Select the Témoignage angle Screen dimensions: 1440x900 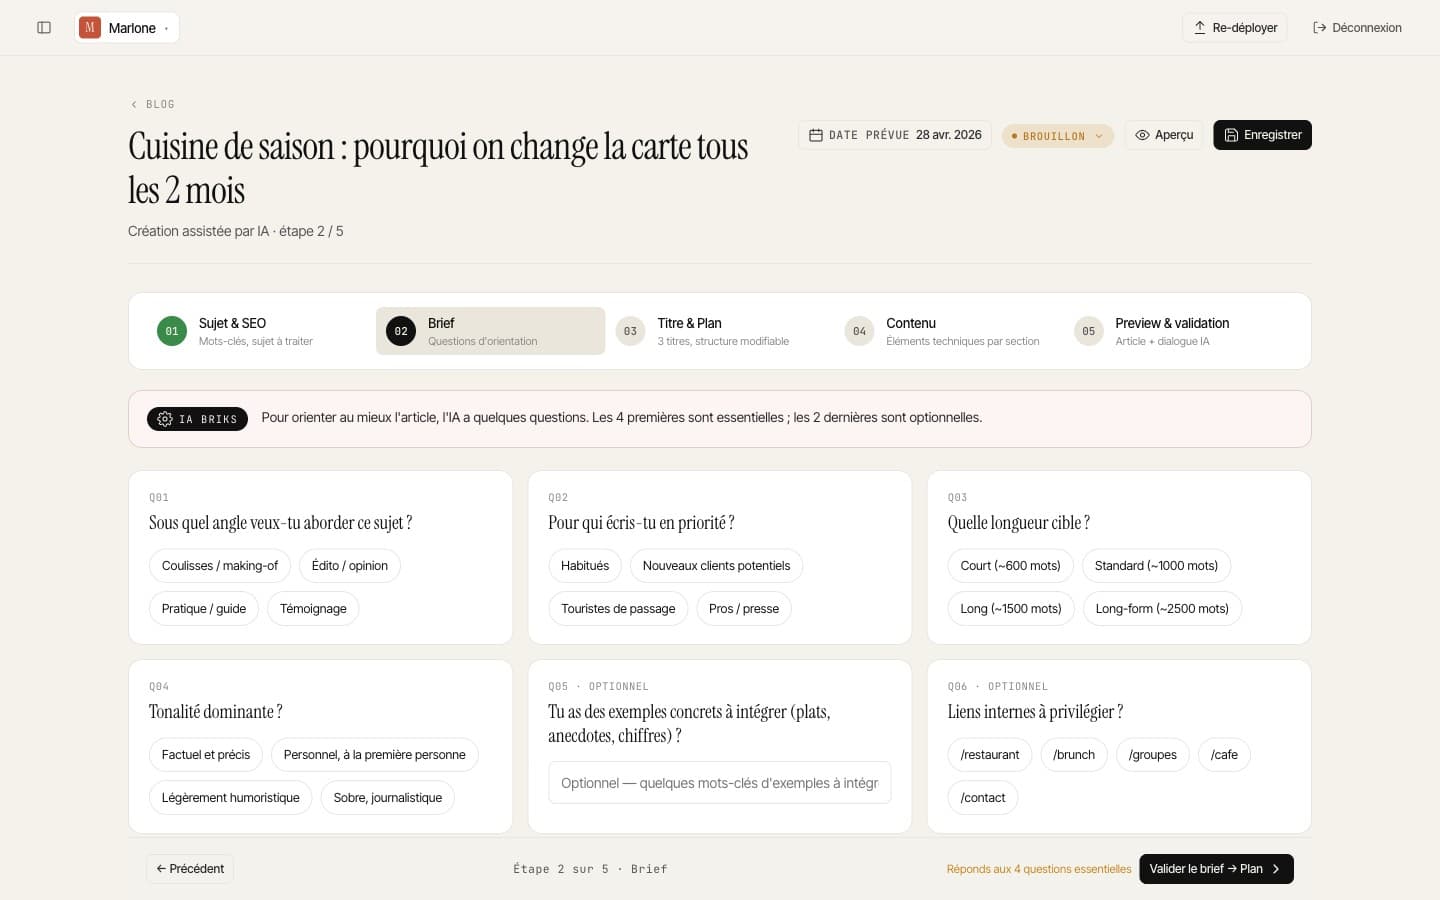[313, 609]
